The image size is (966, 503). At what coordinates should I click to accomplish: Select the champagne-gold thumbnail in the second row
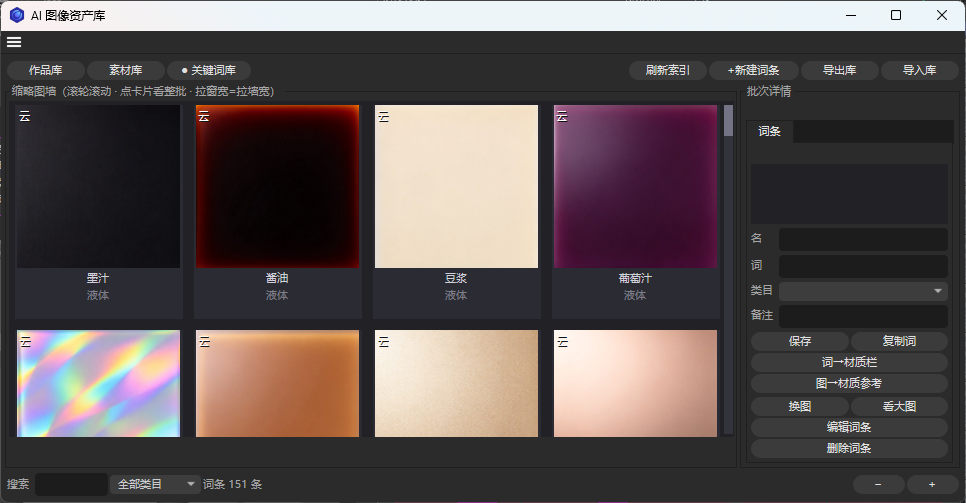point(457,383)
